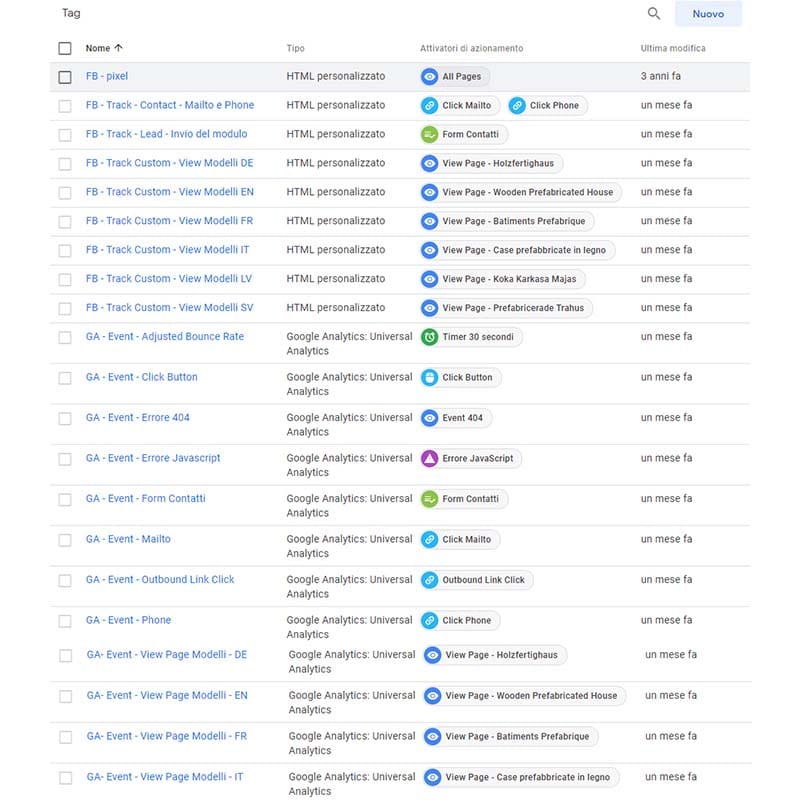
Task: Click the Click Phone trigger icon in FB Contact row
Action: [517, 106]
